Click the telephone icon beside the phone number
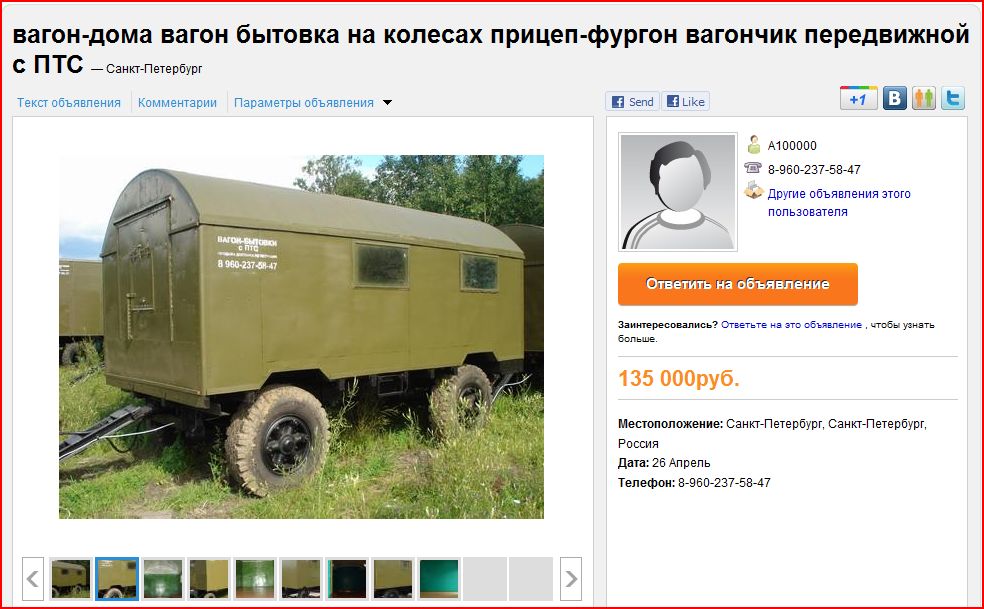Image resolution: width=984 pixels, height=609 pixels. pyautogui.click(x=753, y=168)
